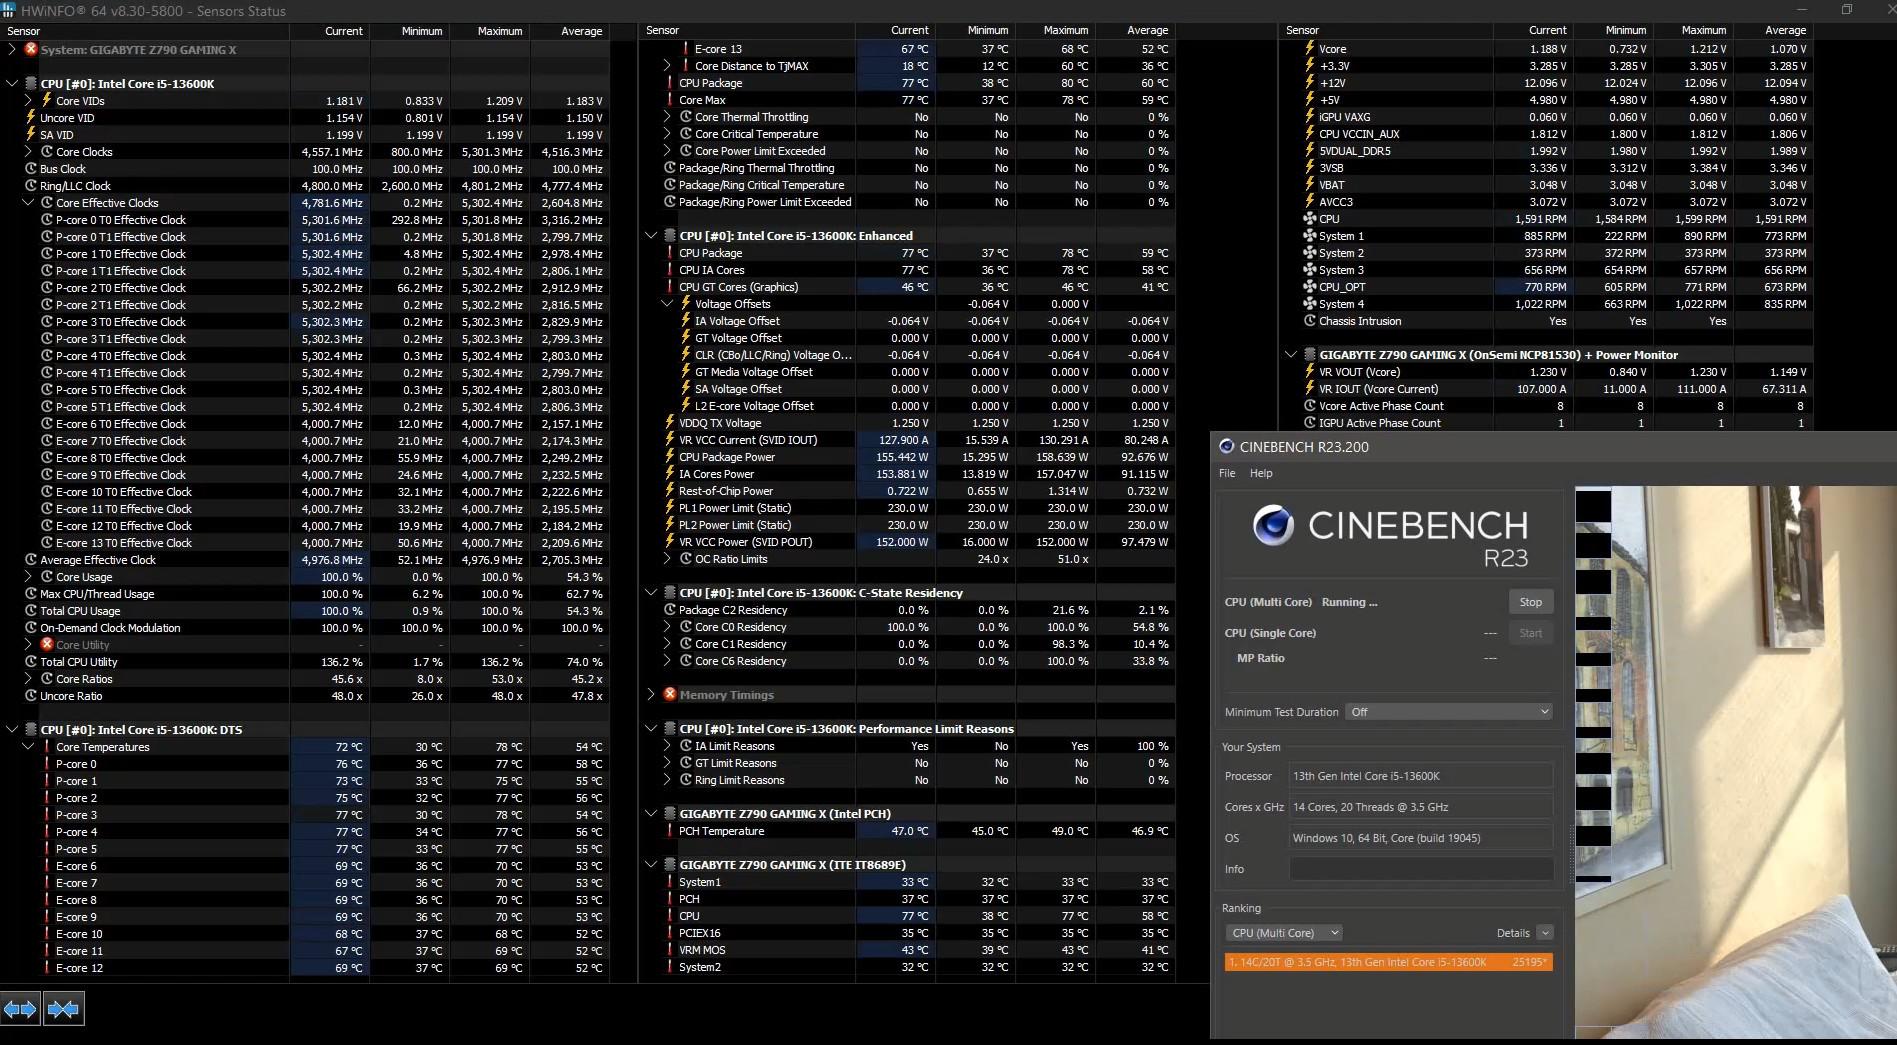The image size is (1897, 1045).
Task: Open the Minimum Test Duration dropdown
Action: (1449, 712)
